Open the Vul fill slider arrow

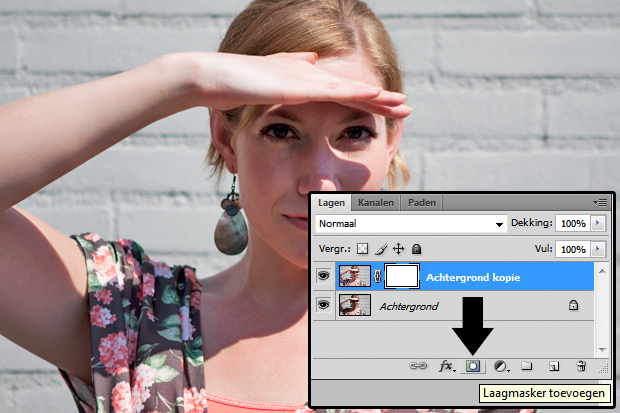click(598, 248)
